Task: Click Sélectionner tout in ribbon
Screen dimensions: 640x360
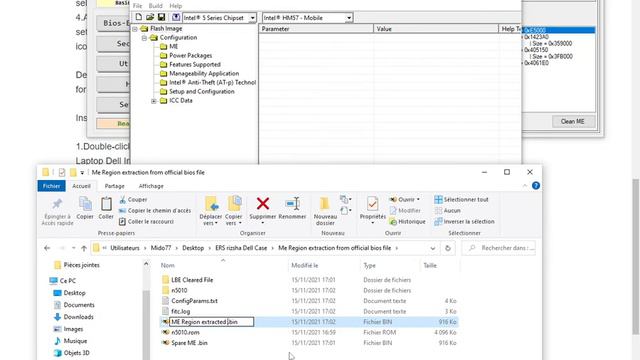Action: [x=461, y=200]
